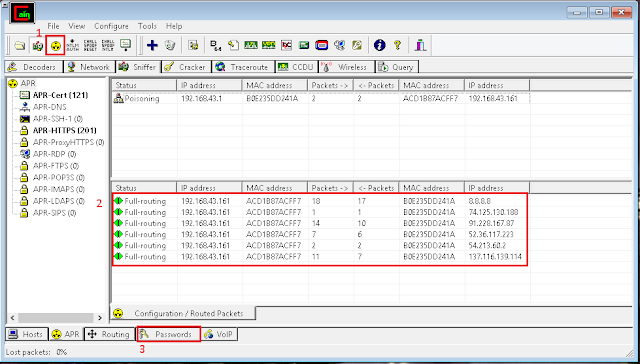Click the blue plus Add to list icon
This screenshot has height=364, width=640.
[x=152, y=45]
